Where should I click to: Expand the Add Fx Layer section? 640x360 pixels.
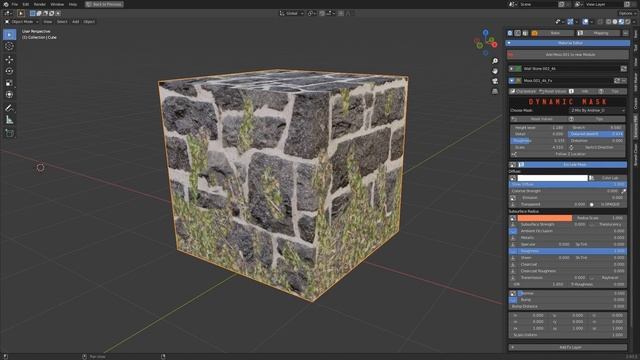[x=568, y=347]
